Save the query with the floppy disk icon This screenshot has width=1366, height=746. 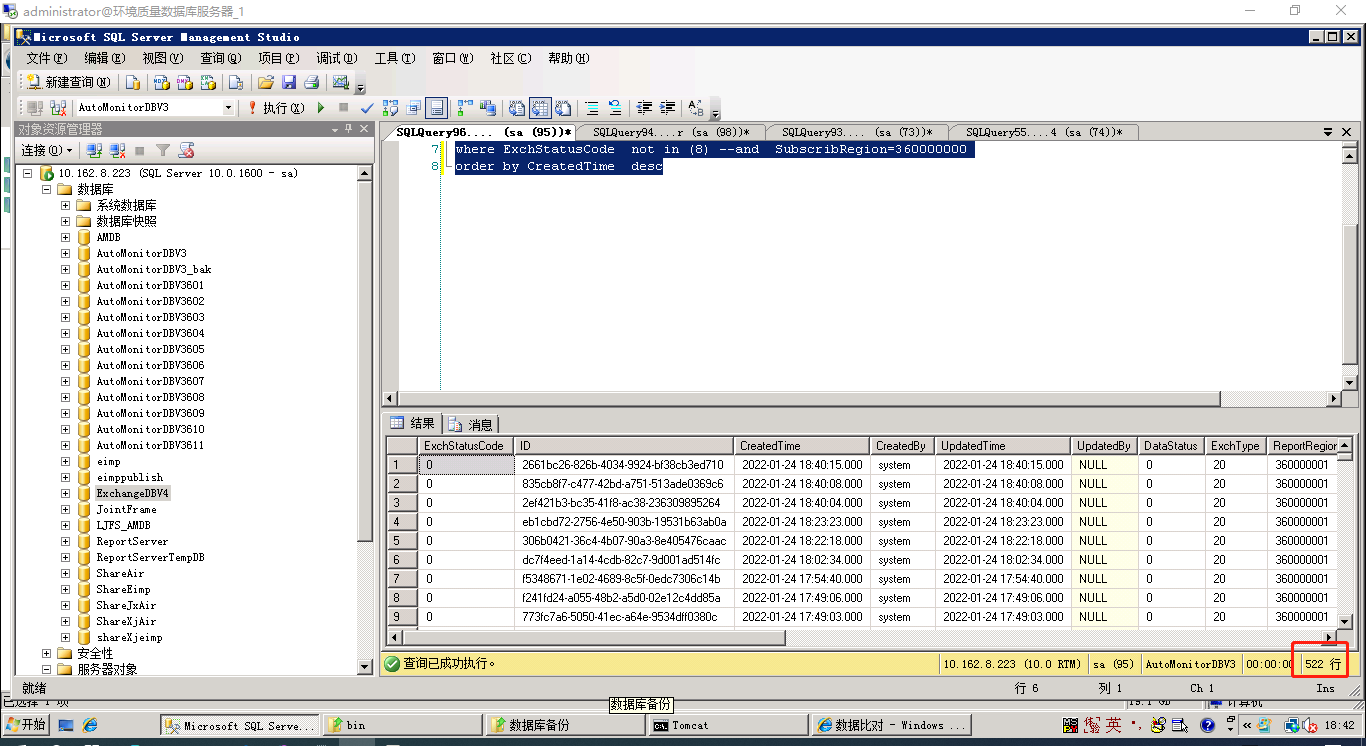tap(288, 82)
